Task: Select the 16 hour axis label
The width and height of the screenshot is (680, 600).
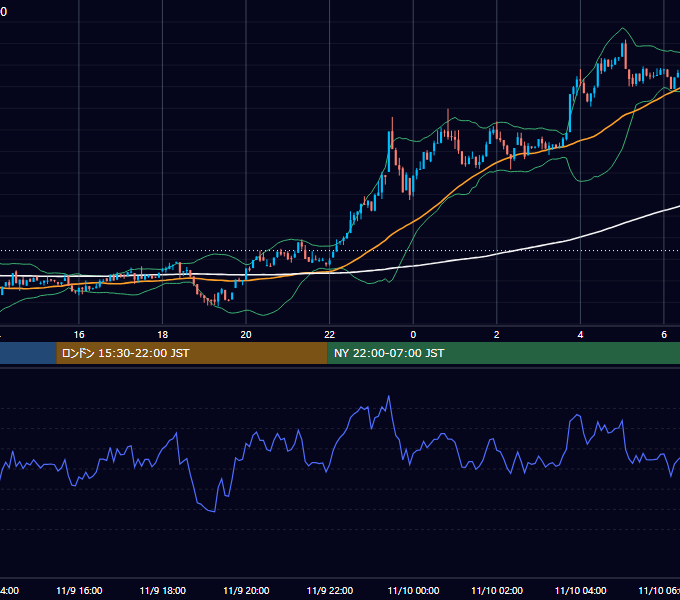Action: 79,335
